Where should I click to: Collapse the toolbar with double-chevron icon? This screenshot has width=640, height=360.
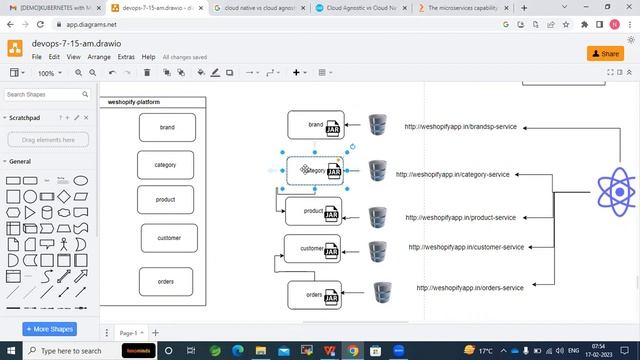pos(629,72)
